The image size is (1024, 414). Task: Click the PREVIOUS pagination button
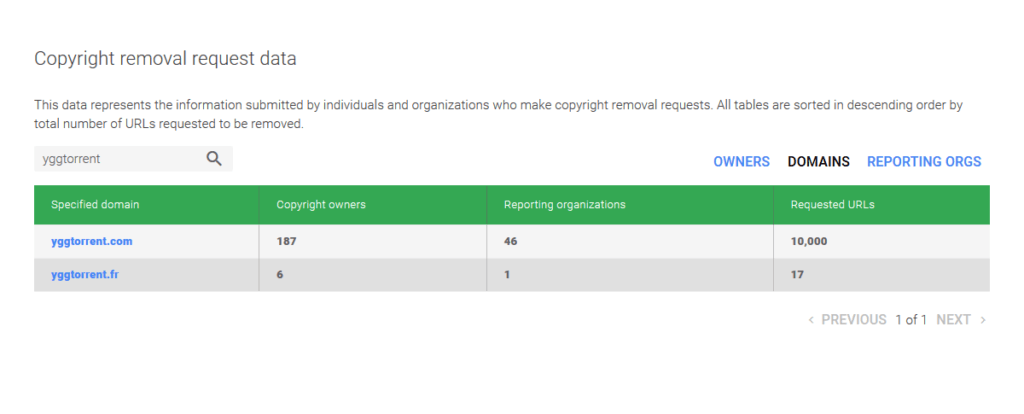(854, 320)
